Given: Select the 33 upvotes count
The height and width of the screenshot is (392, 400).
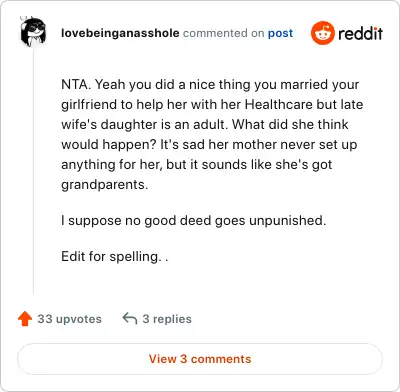Looking at the screenshot, I should pyautogui.click(x=69, y=319).
